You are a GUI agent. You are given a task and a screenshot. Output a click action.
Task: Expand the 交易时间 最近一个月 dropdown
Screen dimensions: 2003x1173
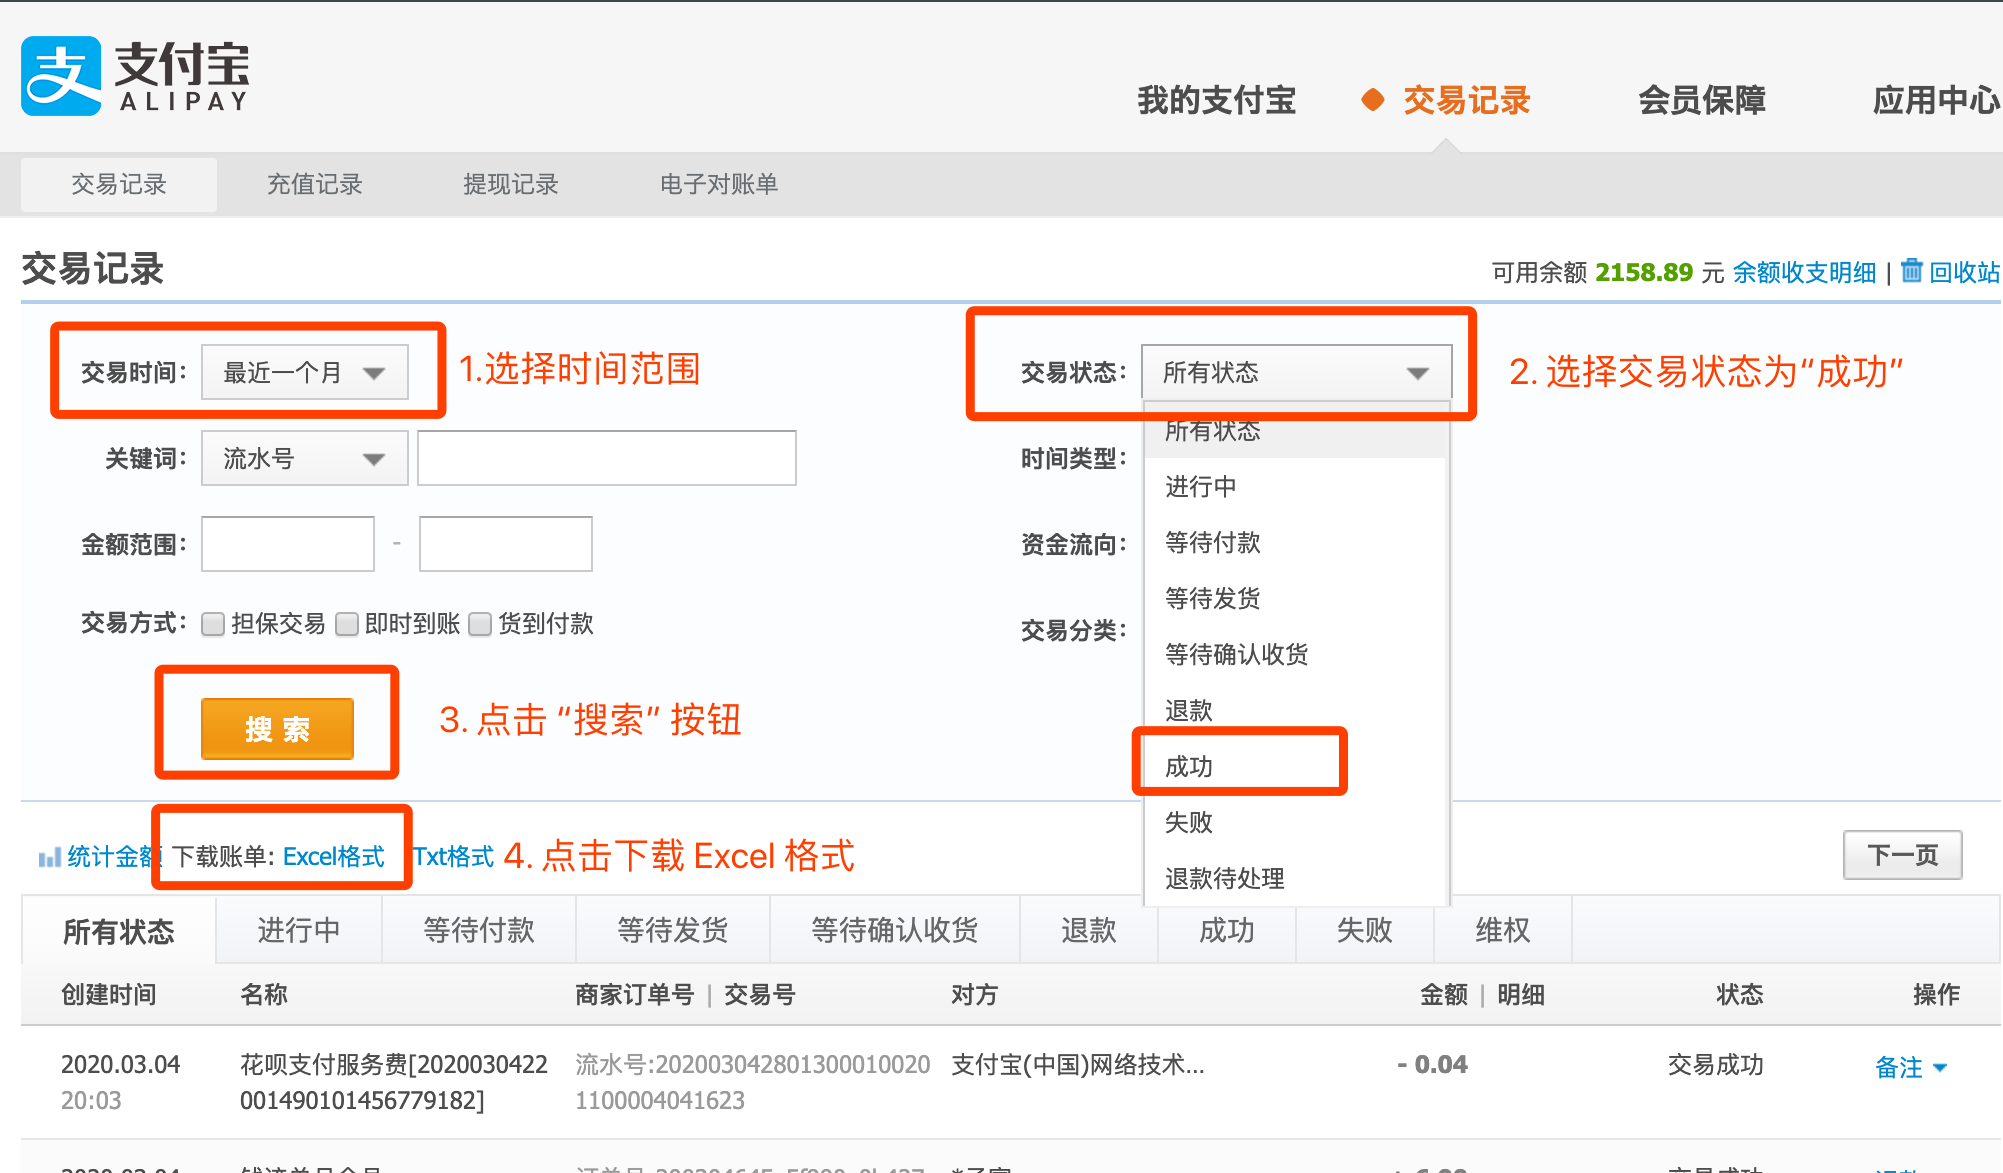(x=305, y=372)
